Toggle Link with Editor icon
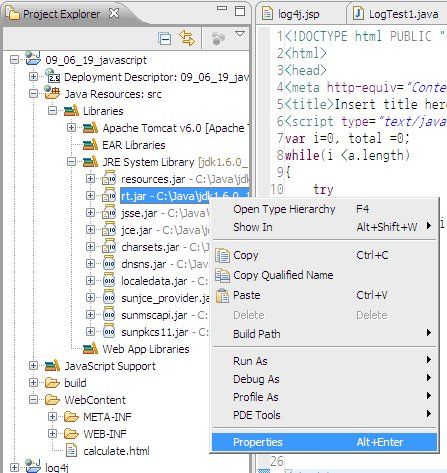This screenshot has height=473, width=447. point(187,38)
